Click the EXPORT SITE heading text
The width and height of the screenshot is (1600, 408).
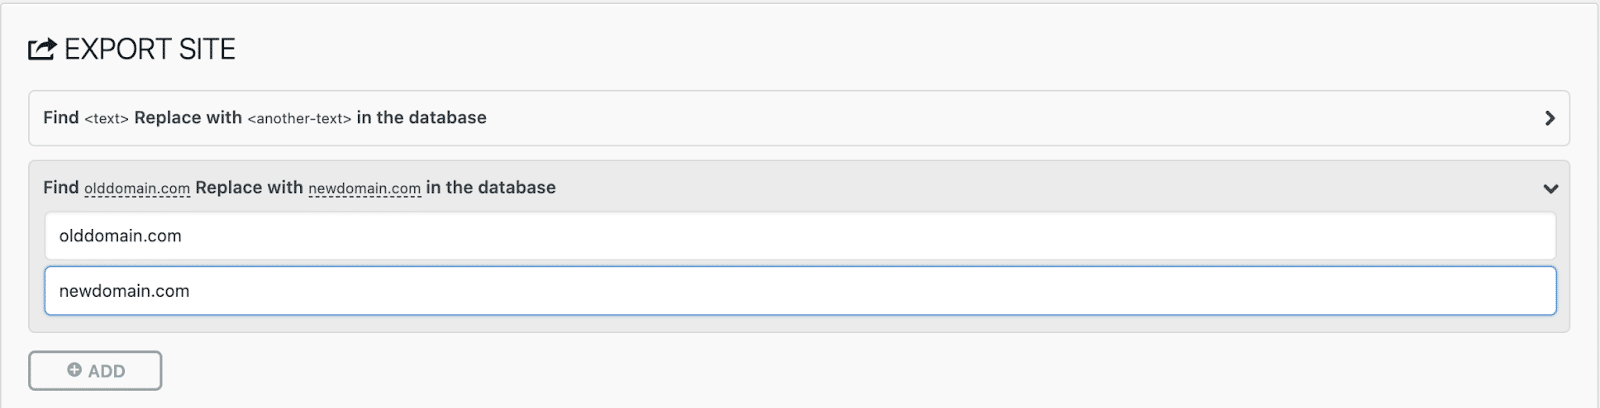coord(150,49)
